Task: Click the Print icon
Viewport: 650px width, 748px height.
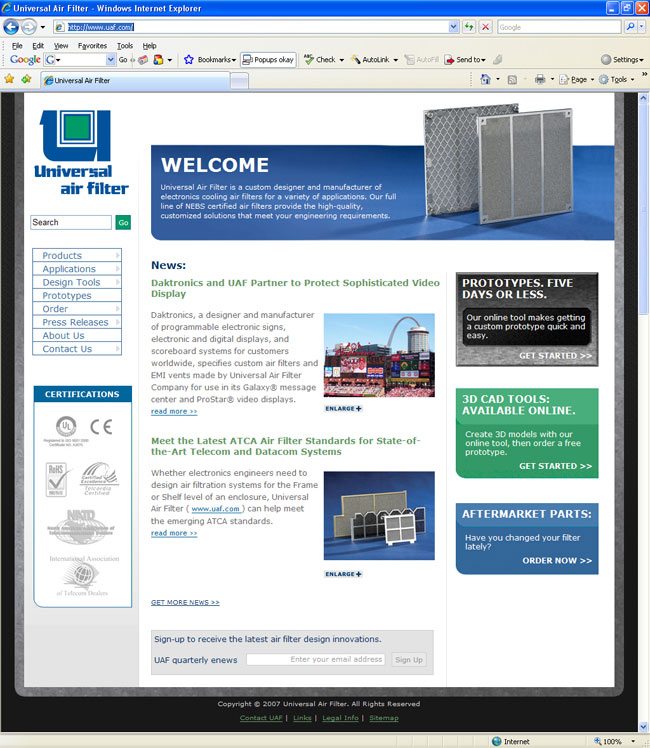Action: point(539,79)
